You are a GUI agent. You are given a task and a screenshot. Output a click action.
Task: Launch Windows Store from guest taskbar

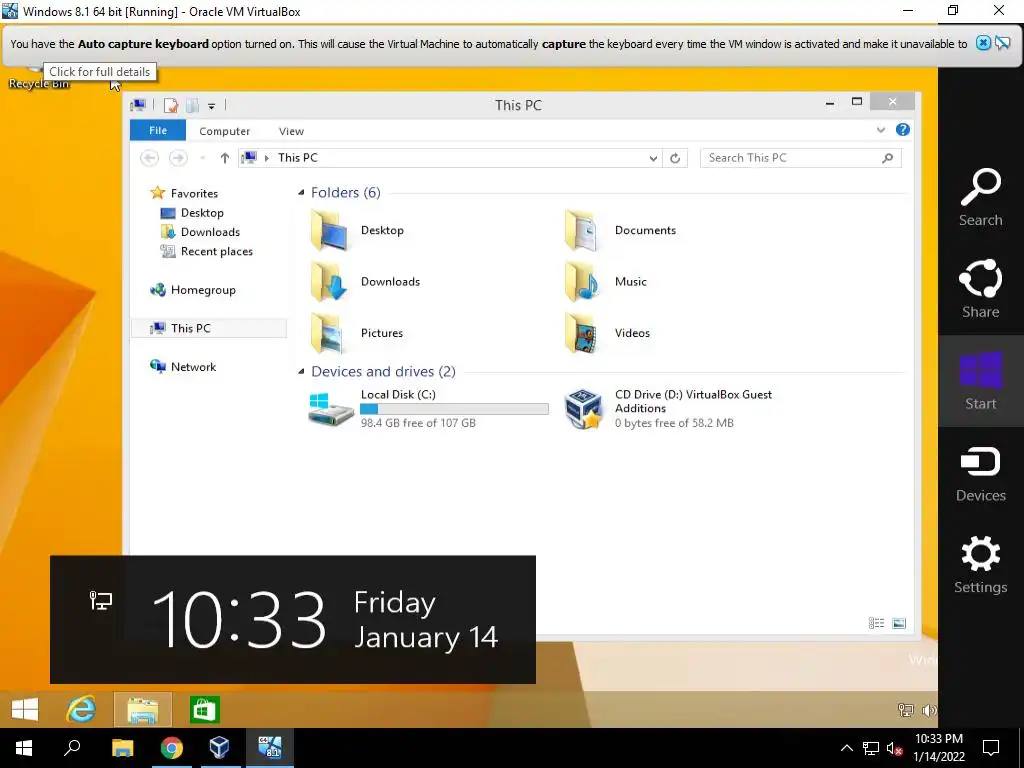(204, 709)
